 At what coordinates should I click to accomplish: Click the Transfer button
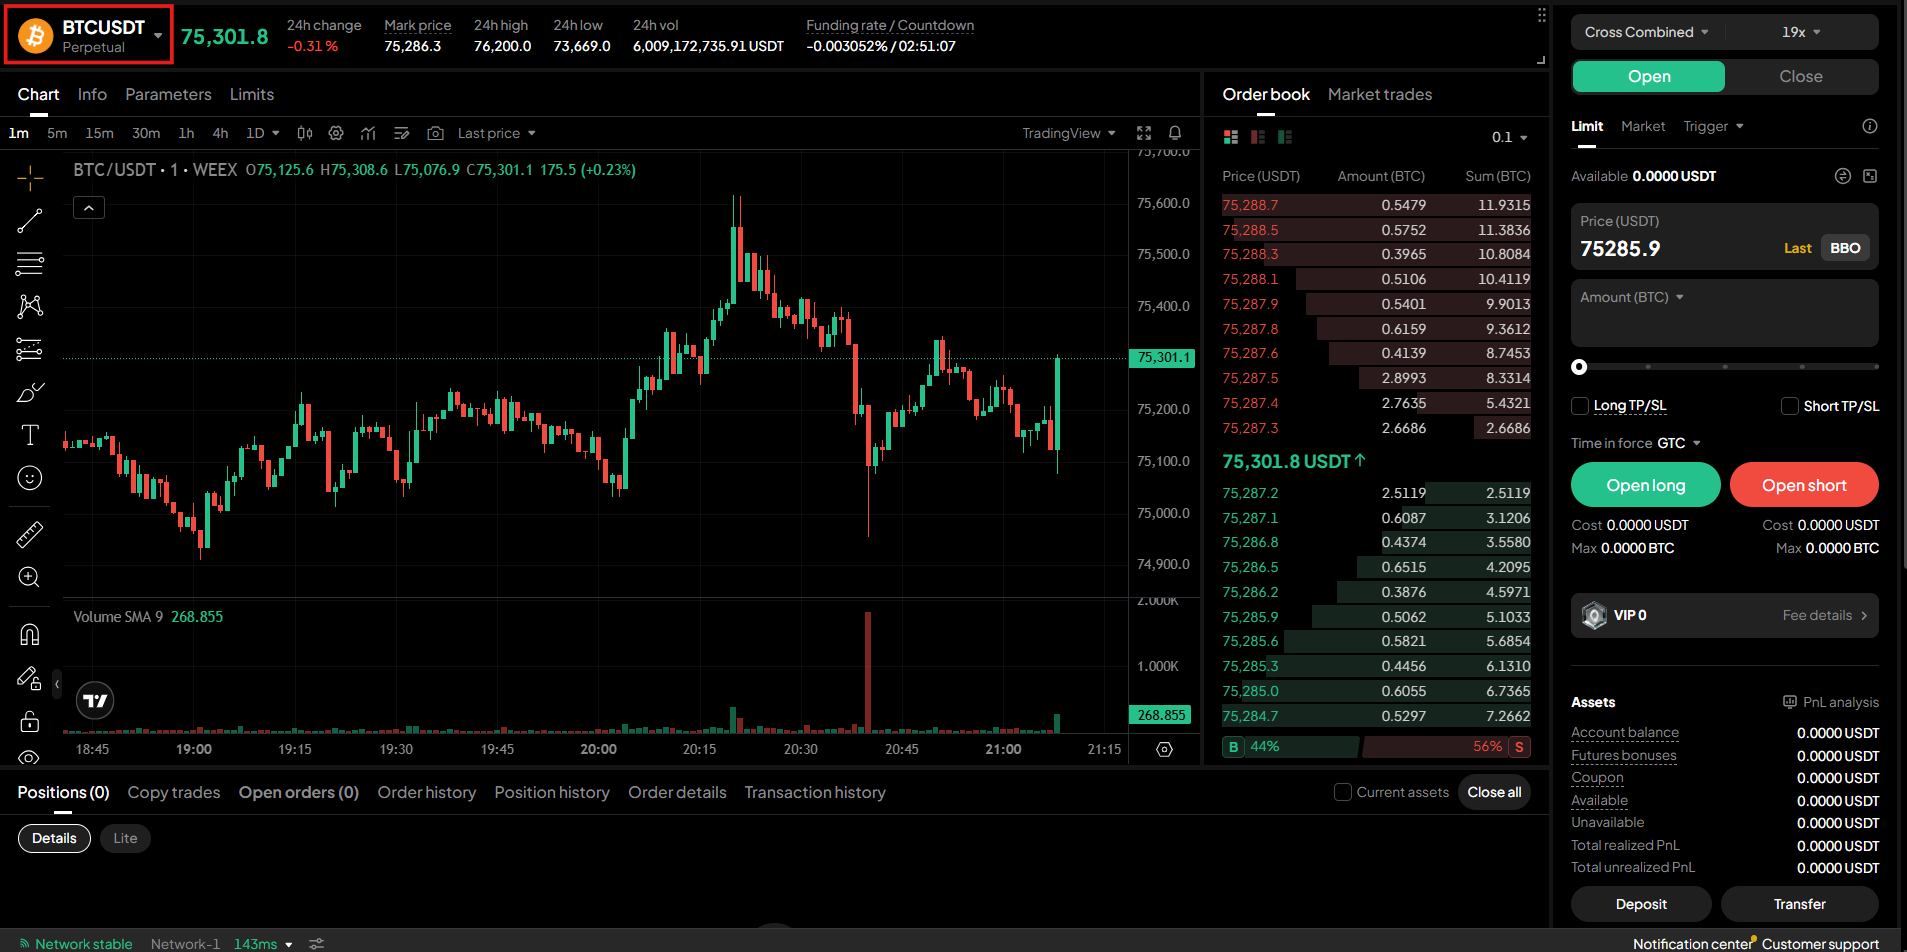coord(1800,904)
